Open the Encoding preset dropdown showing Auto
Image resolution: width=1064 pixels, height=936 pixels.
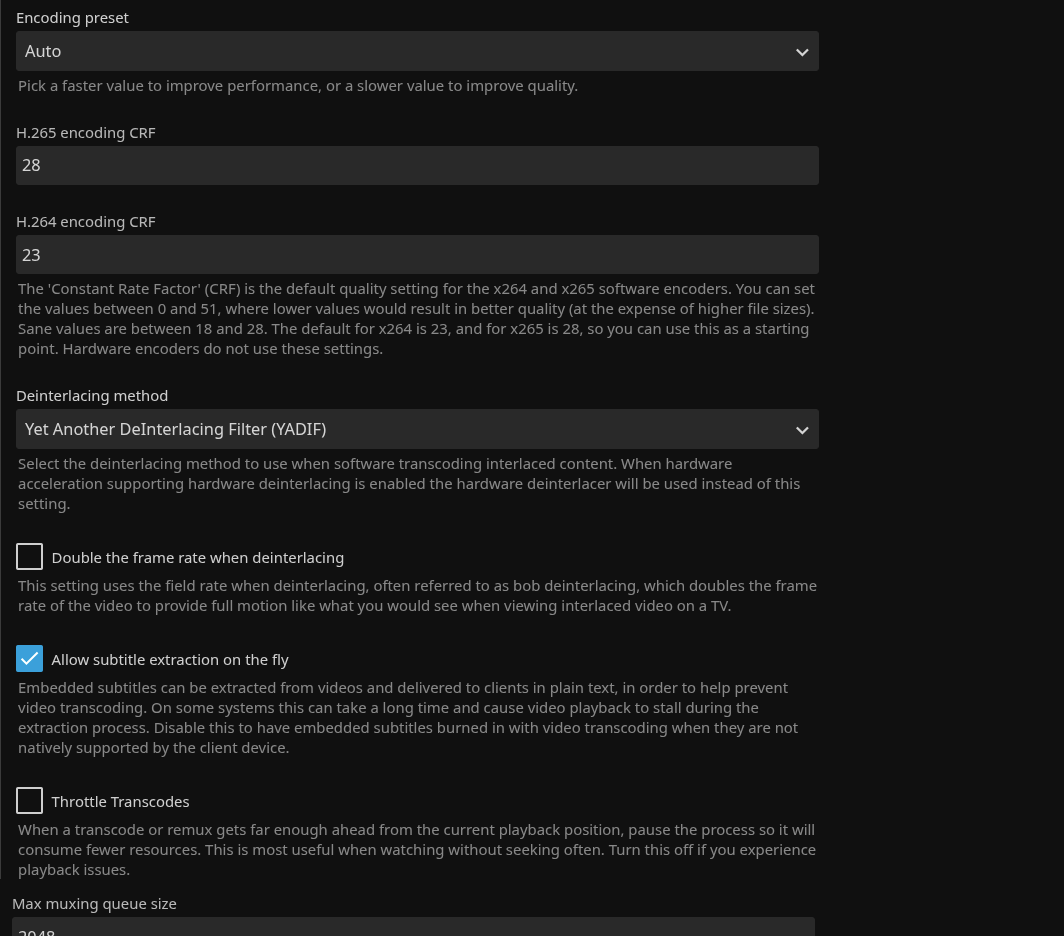[x=400, y=51]
